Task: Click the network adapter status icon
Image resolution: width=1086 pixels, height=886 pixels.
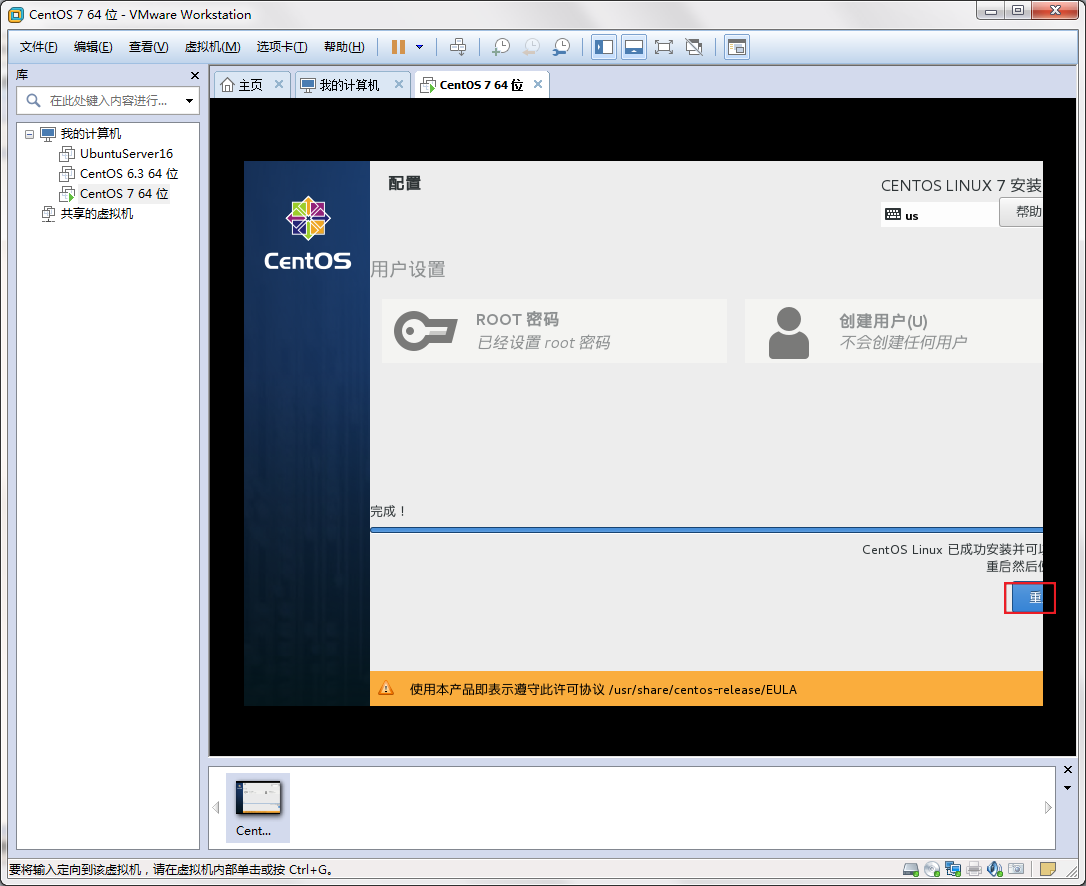Action: [x=953, y=869]
